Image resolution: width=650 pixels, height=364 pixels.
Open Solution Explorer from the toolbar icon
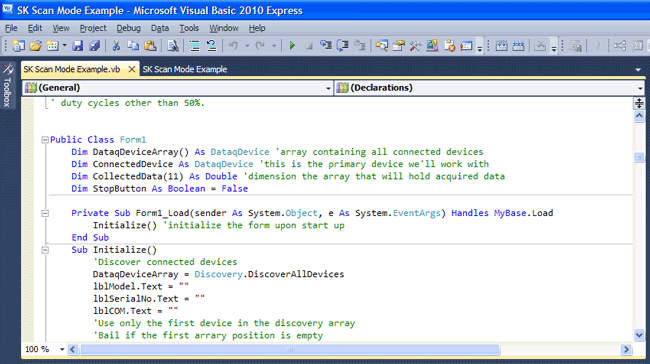[x=382, y=46]
